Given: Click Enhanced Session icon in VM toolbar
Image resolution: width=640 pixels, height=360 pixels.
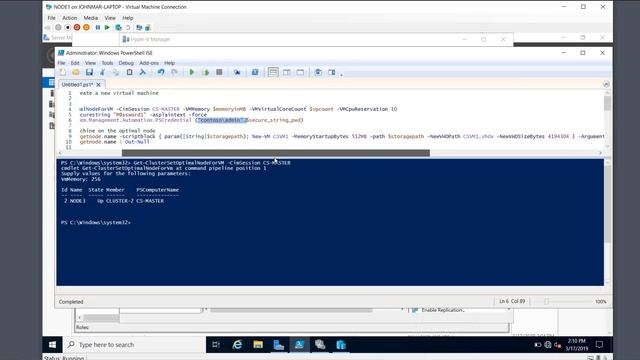Looking at the screenshot, I should pos(139,27).
